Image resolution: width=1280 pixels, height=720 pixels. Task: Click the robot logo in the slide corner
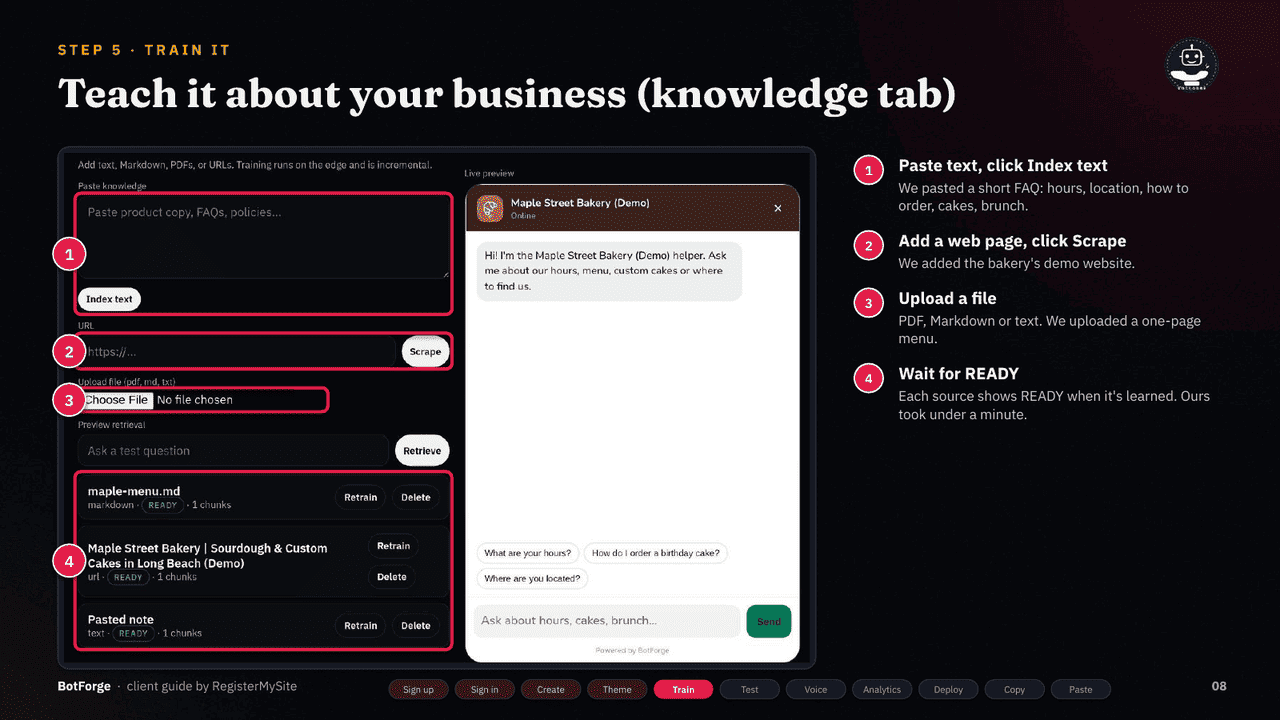coord(1192,67)
